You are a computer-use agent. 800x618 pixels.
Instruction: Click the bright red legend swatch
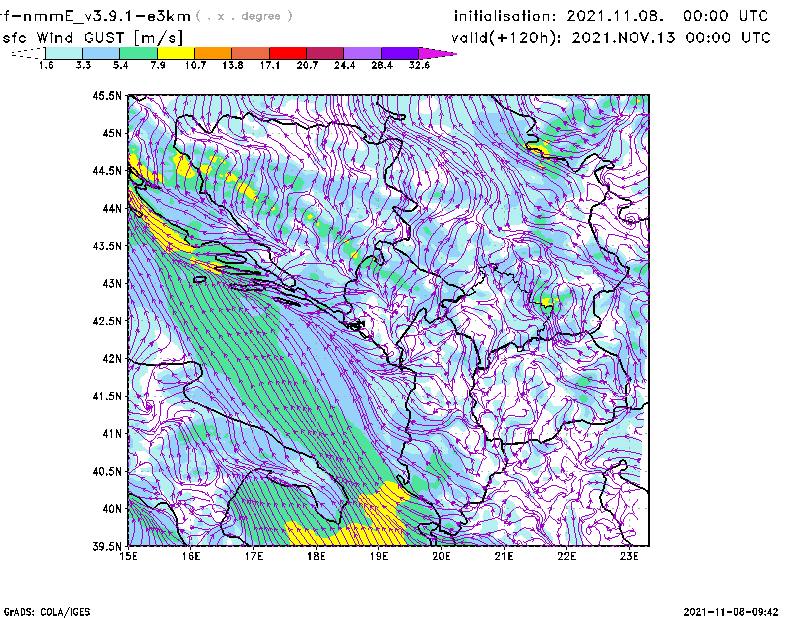(x=287, y=53)
